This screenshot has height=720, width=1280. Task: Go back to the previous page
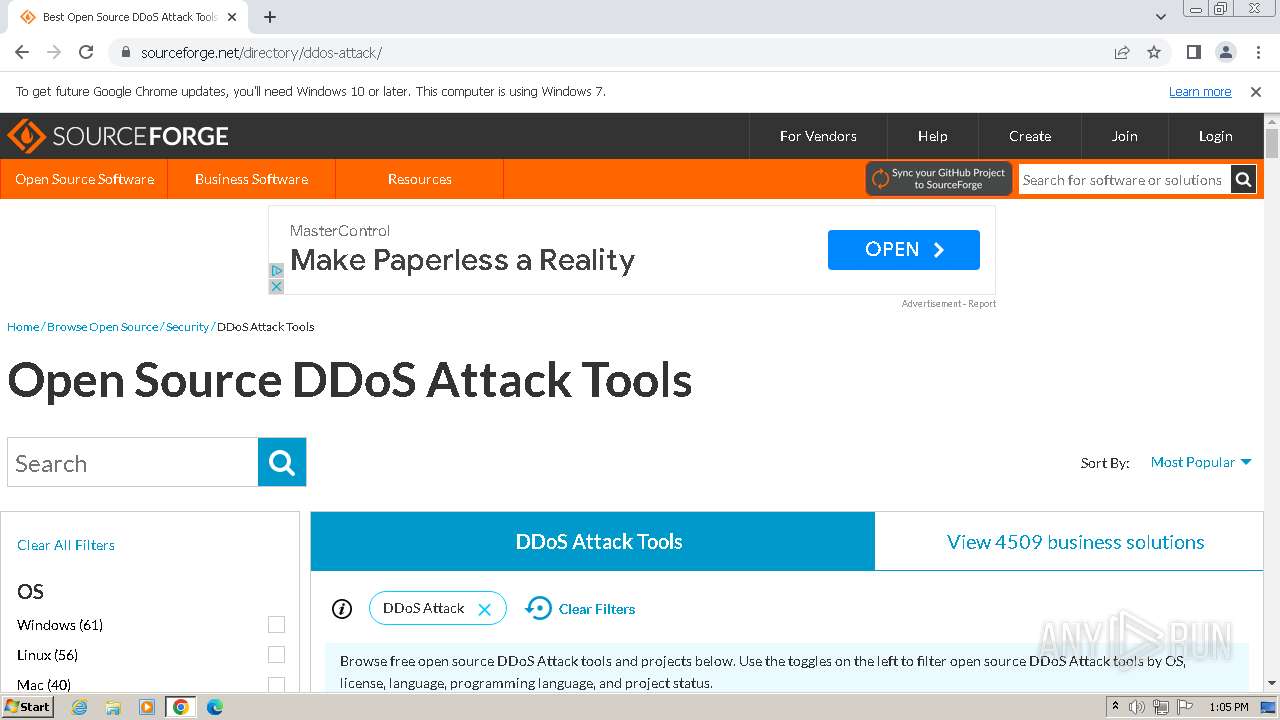click(22, 52)
